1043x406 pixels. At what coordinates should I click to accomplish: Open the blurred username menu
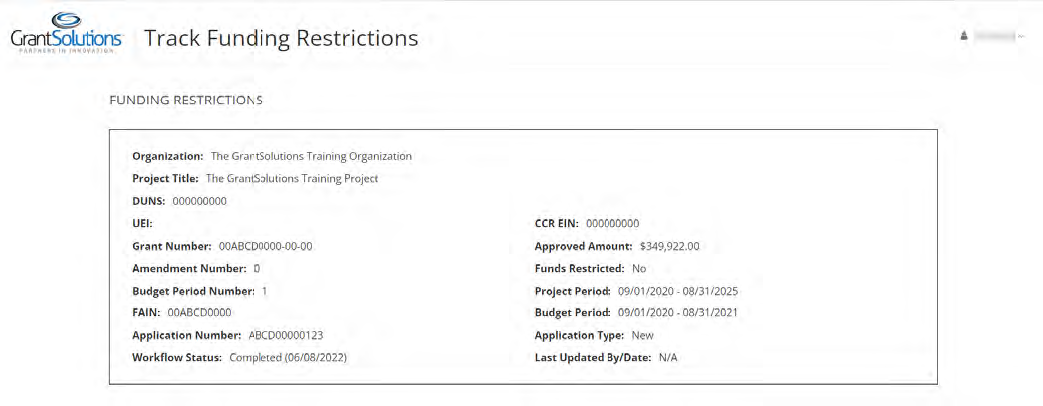(993, 36)
